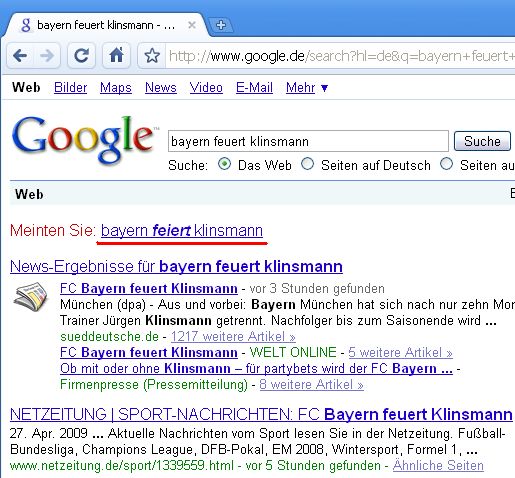Reload the page with refresh icon
The width and height of the screenshot is (515, 478).
(x=81, y=55)
